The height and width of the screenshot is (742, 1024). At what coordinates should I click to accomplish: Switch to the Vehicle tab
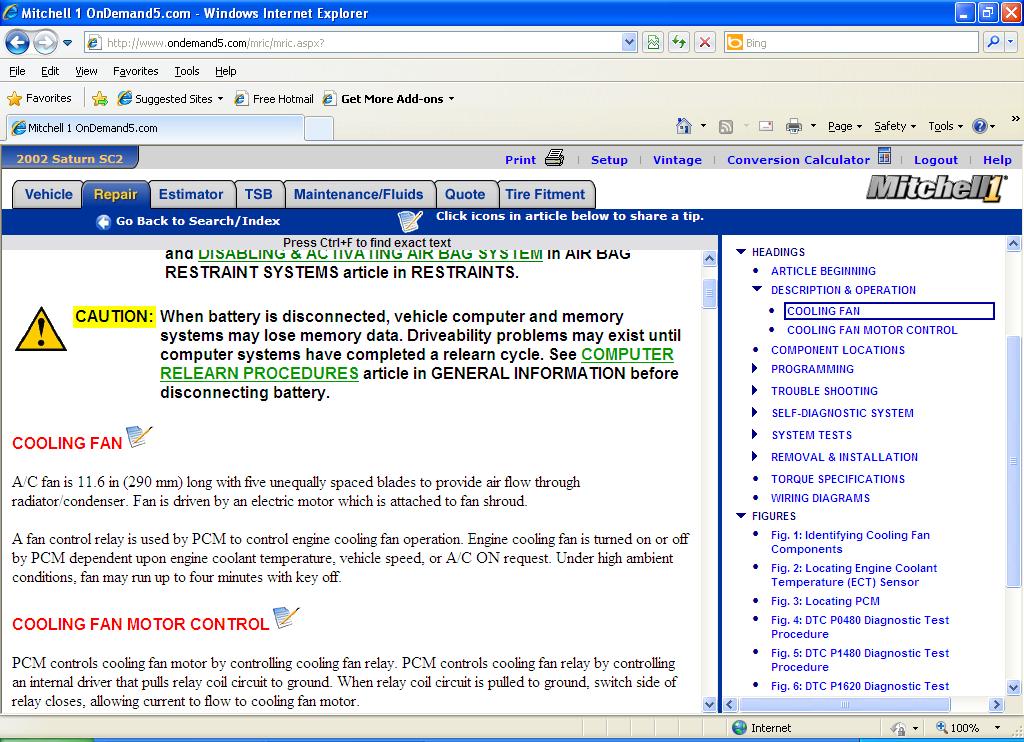[48, 194]
